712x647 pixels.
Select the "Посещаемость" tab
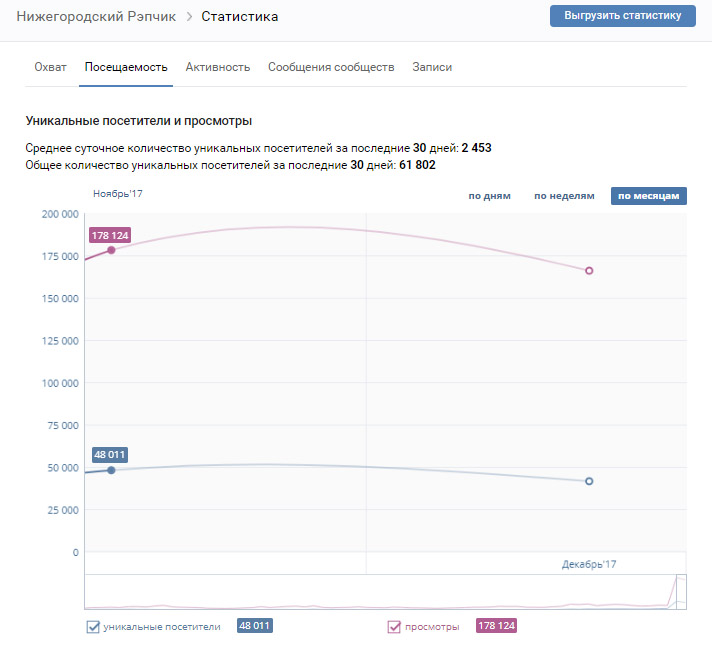click(126, 67)
